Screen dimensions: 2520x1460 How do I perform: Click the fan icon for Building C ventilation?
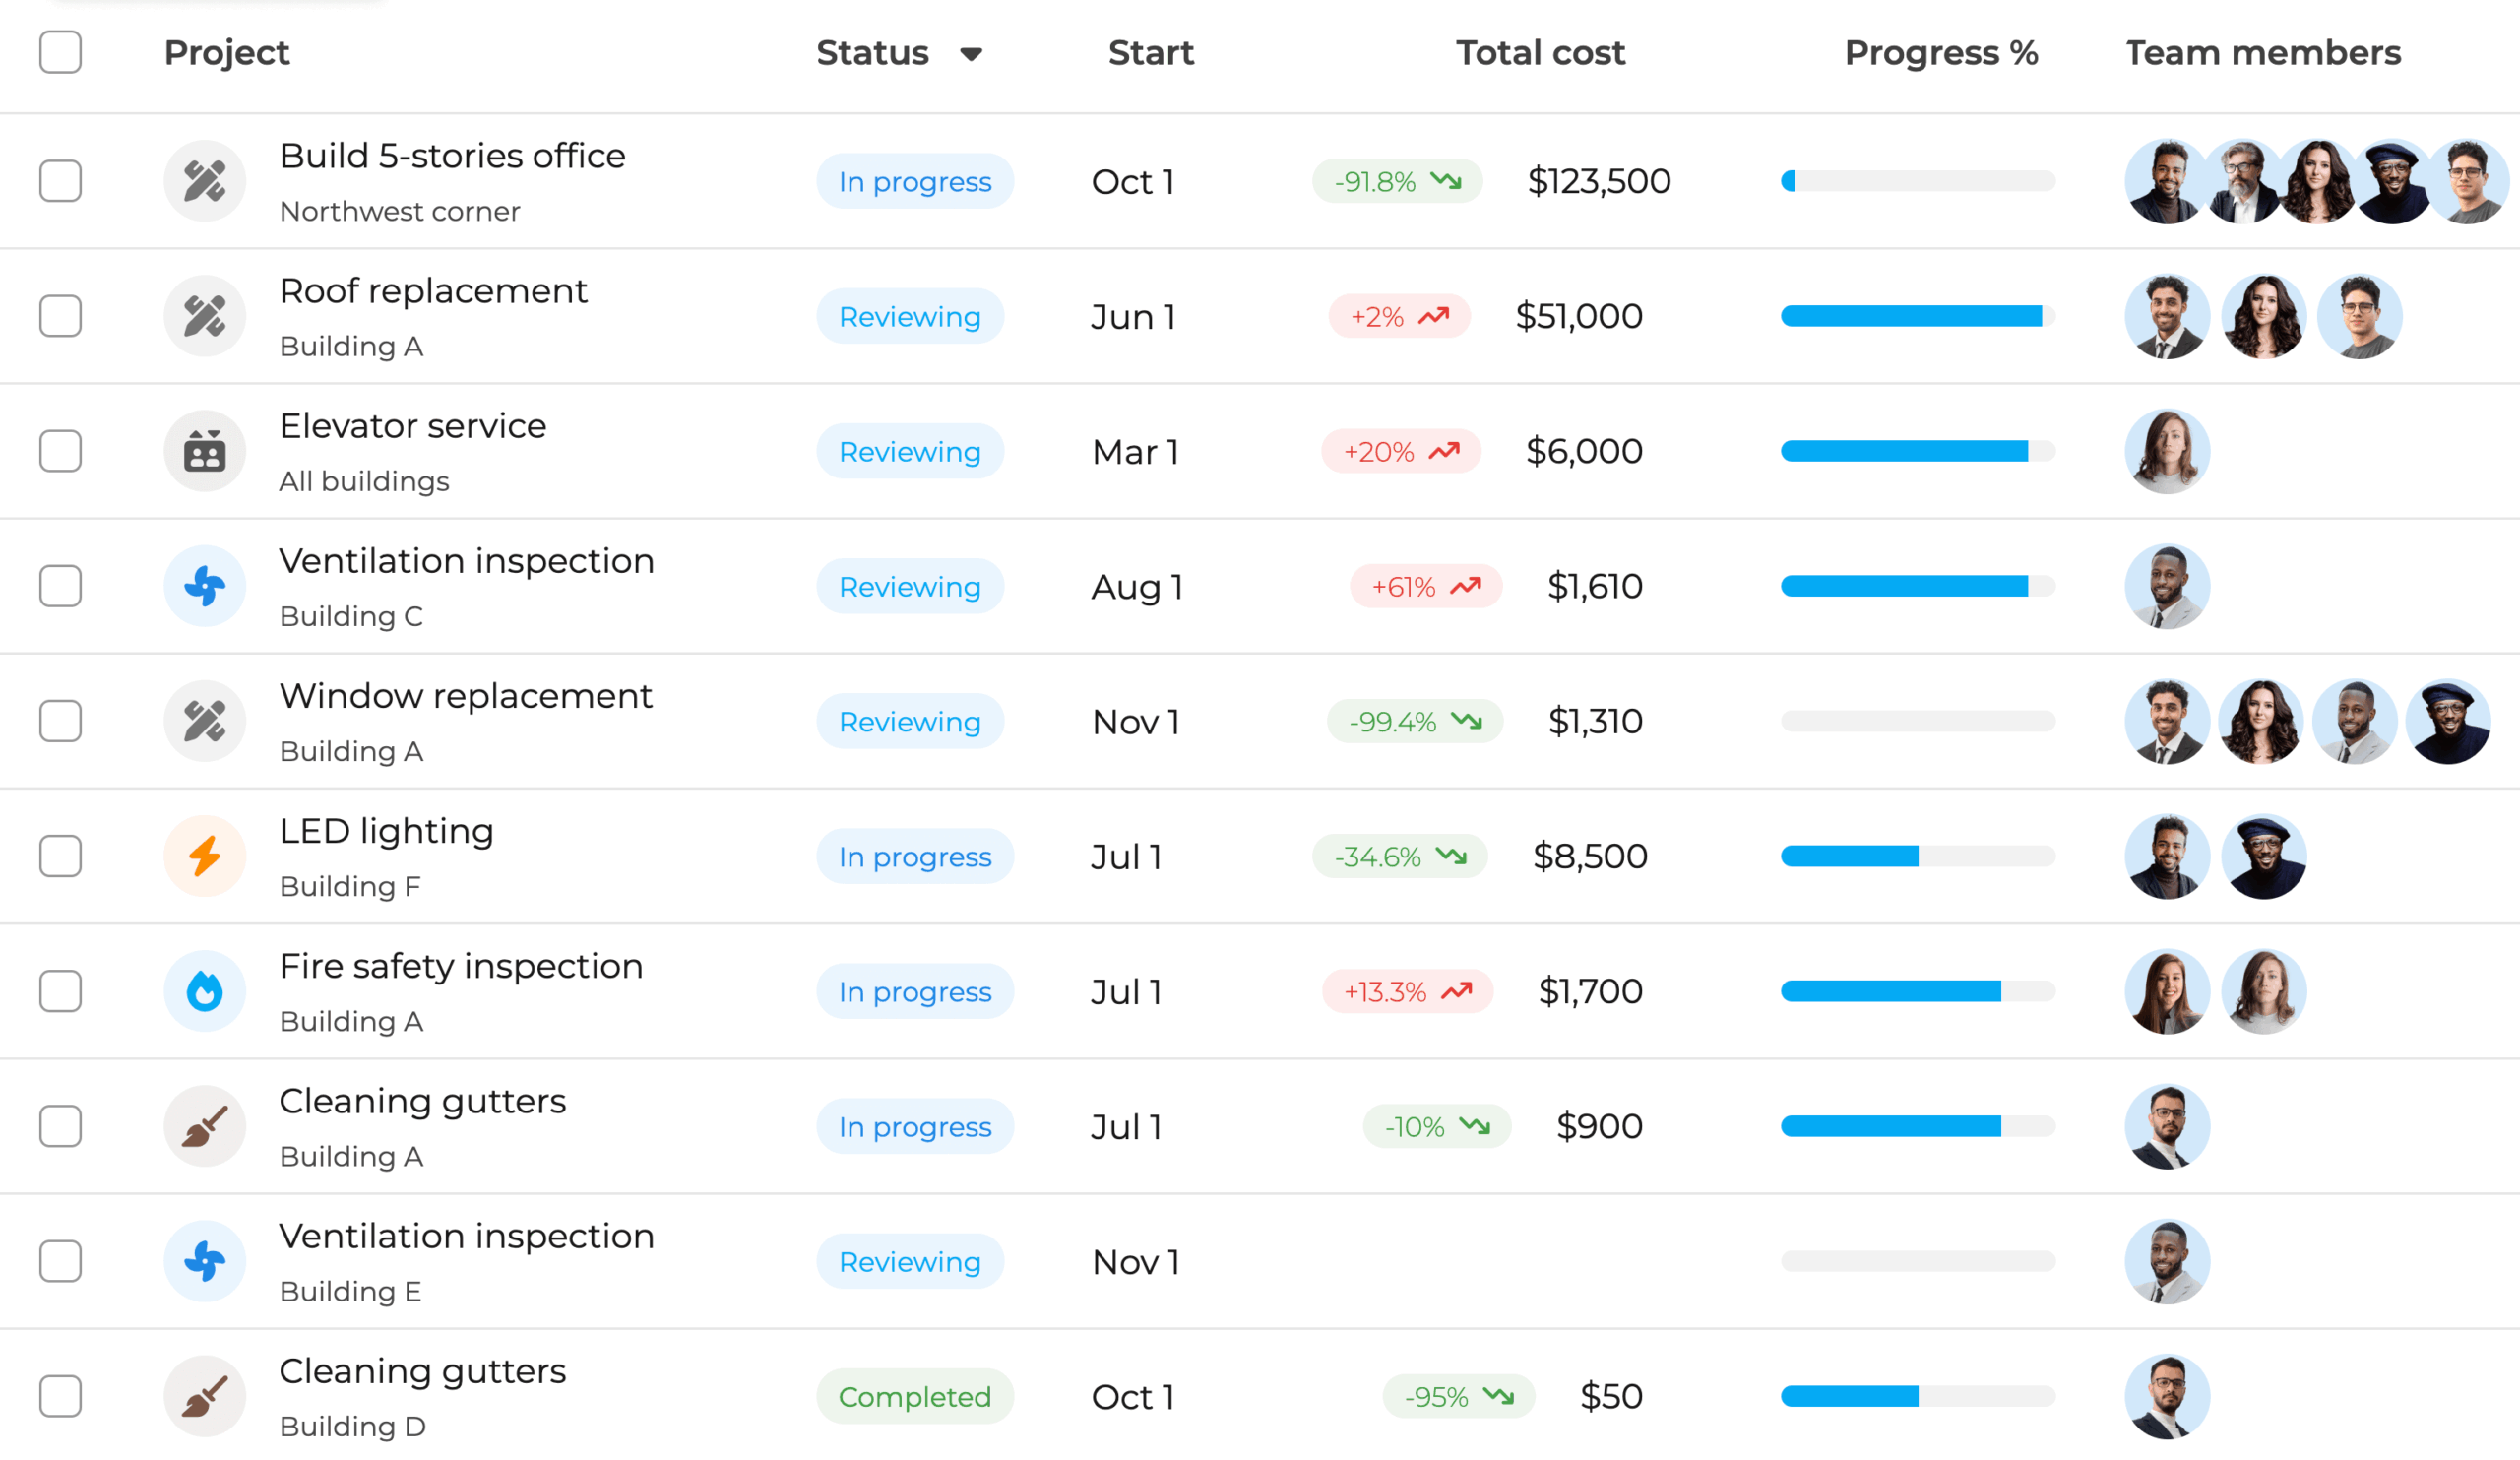pyautogui.click(x=205, y=586)
